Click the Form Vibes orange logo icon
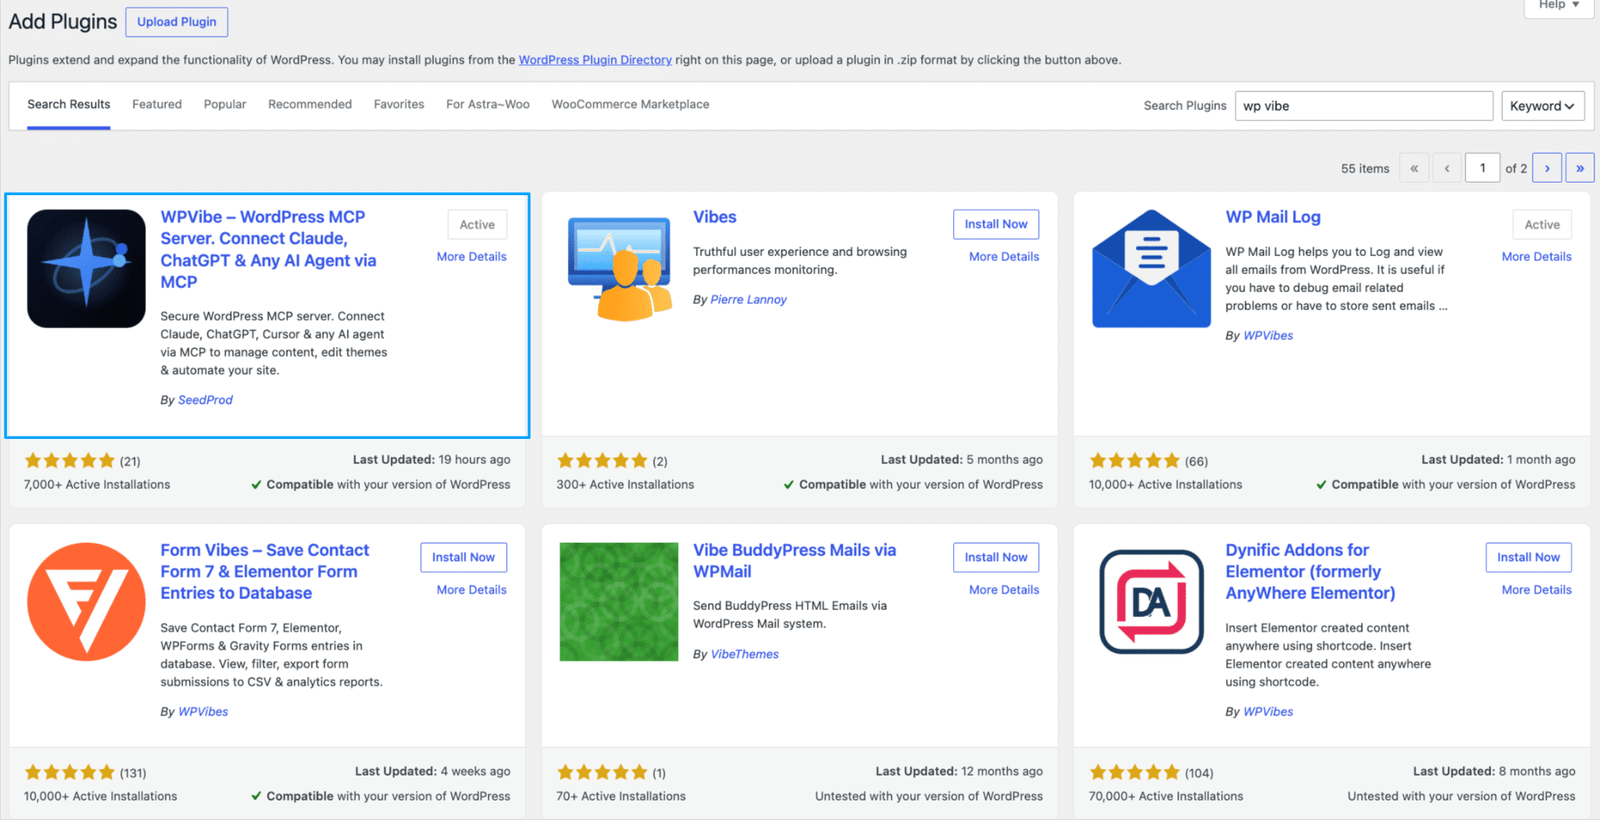The width and height of the screenshot is (1600, 820). click(x=86, y=601)
